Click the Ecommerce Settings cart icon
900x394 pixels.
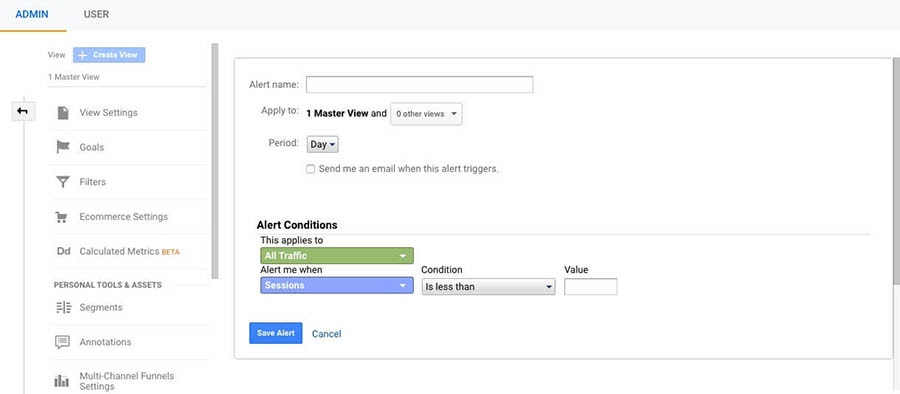pos(61,217)
